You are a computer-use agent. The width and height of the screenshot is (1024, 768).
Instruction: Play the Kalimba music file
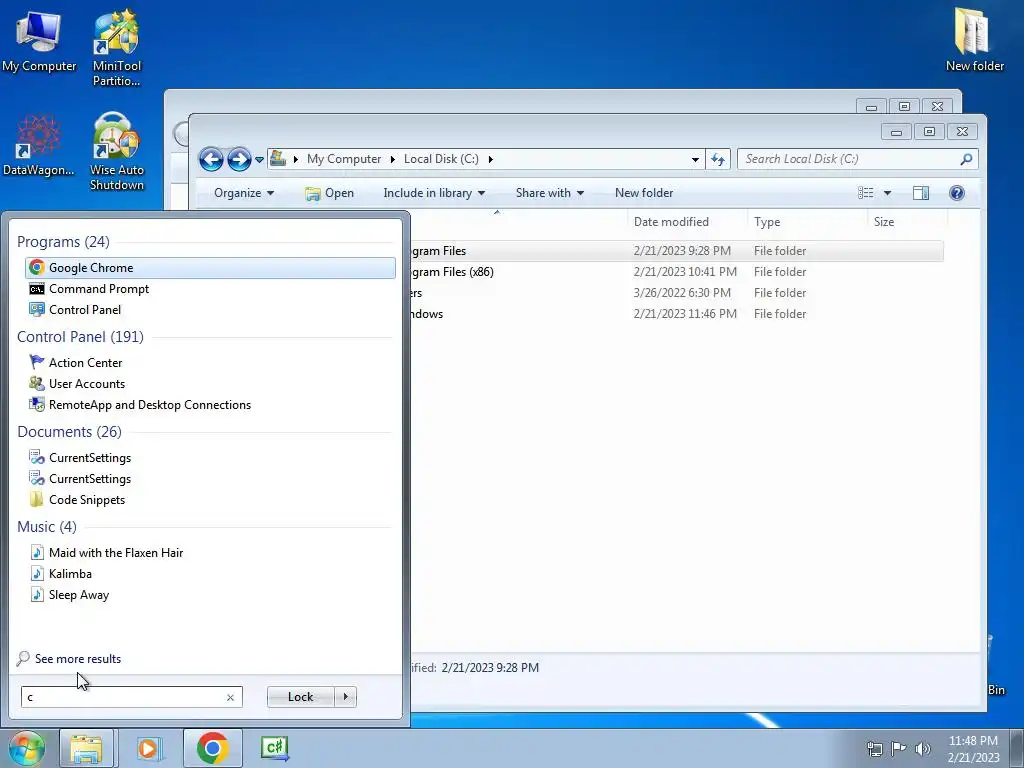pyautogui.click(x=70, y=573)
